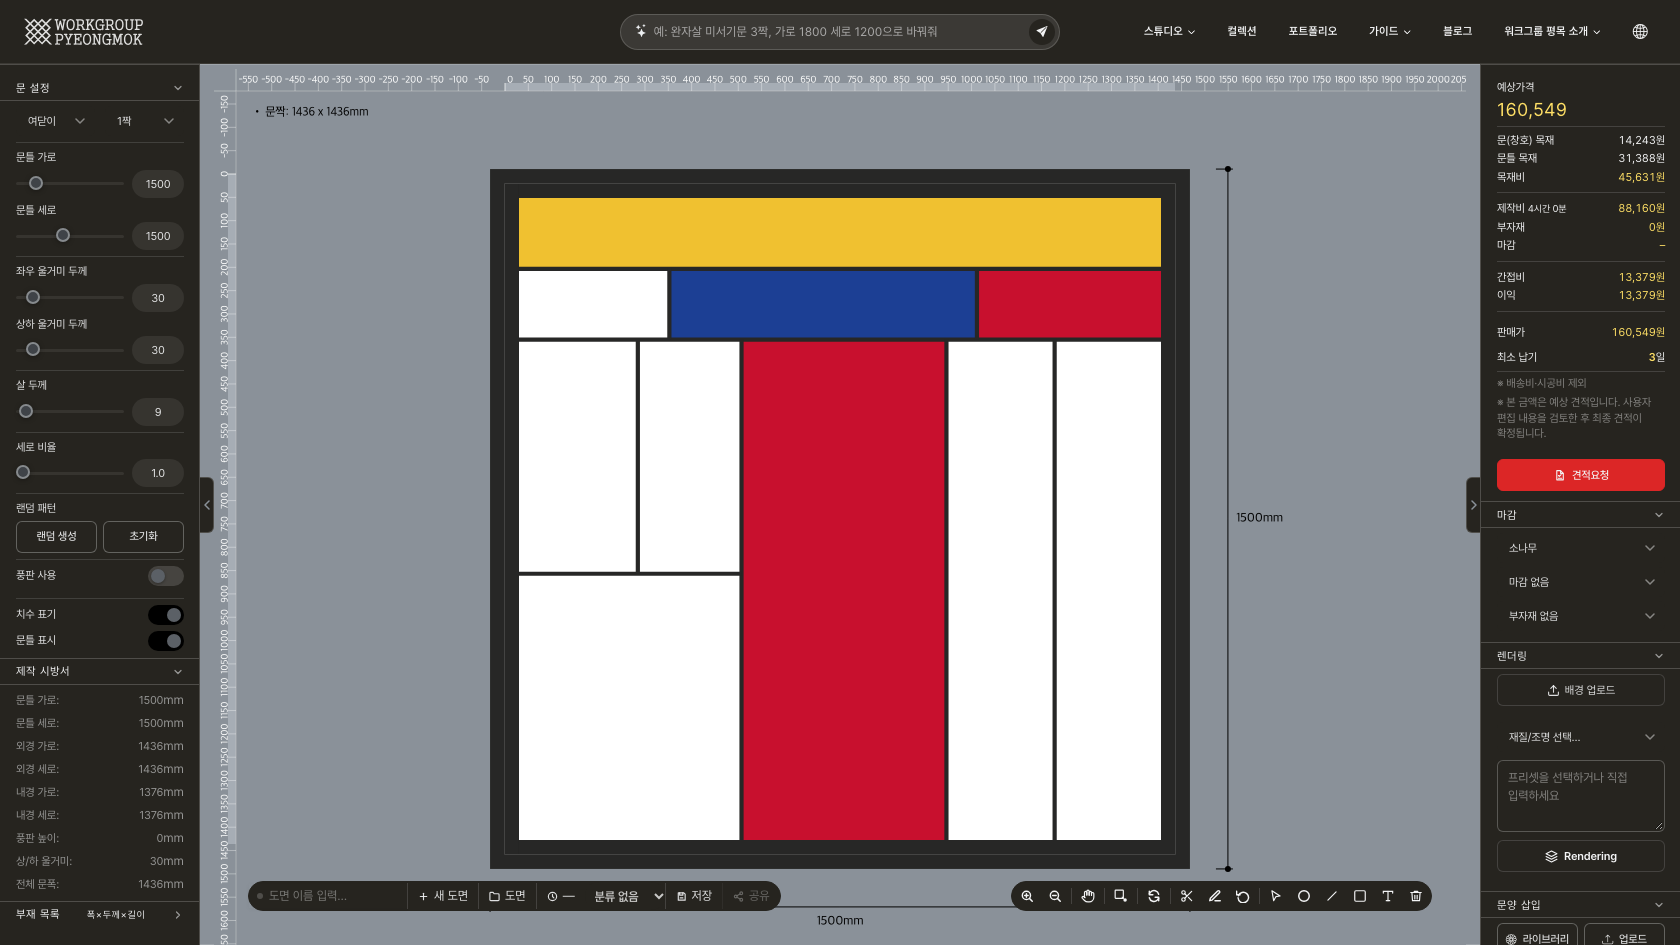Open the 마감 없음 finish dropdown
Viewport: 1680px width, 945px height.
[x=1581, y=582]
